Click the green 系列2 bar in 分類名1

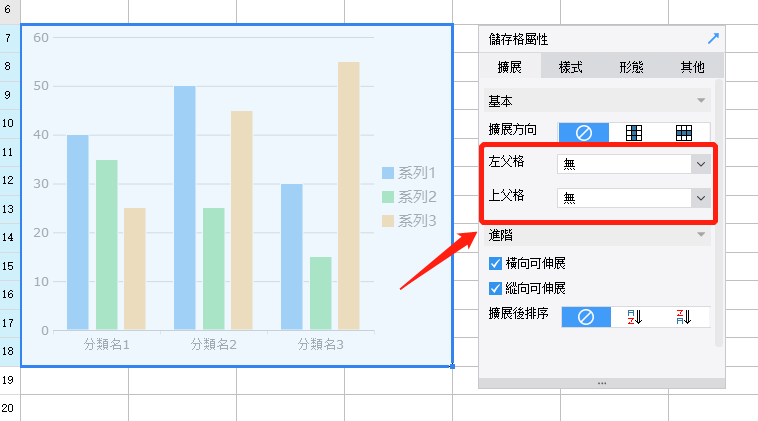point(107,245)
